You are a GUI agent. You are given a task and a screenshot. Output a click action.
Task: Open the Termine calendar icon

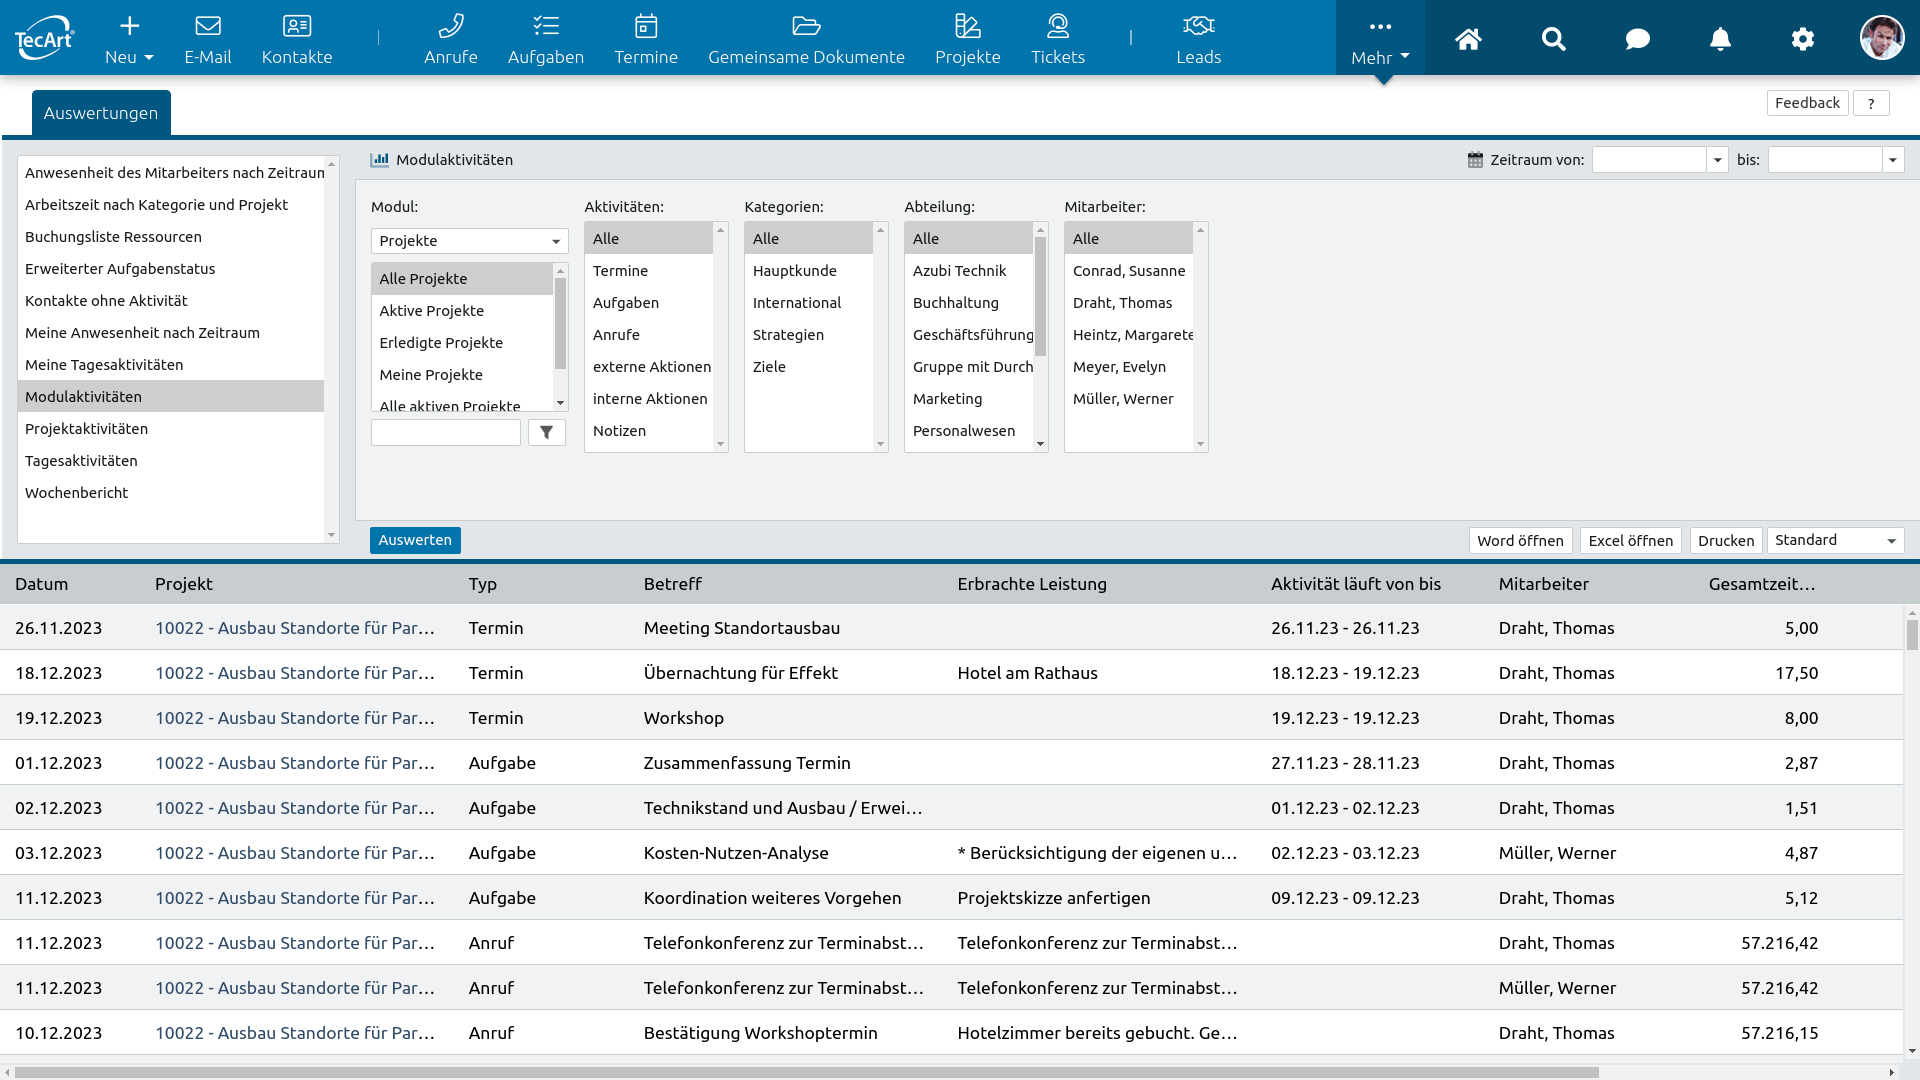point(646,26)
